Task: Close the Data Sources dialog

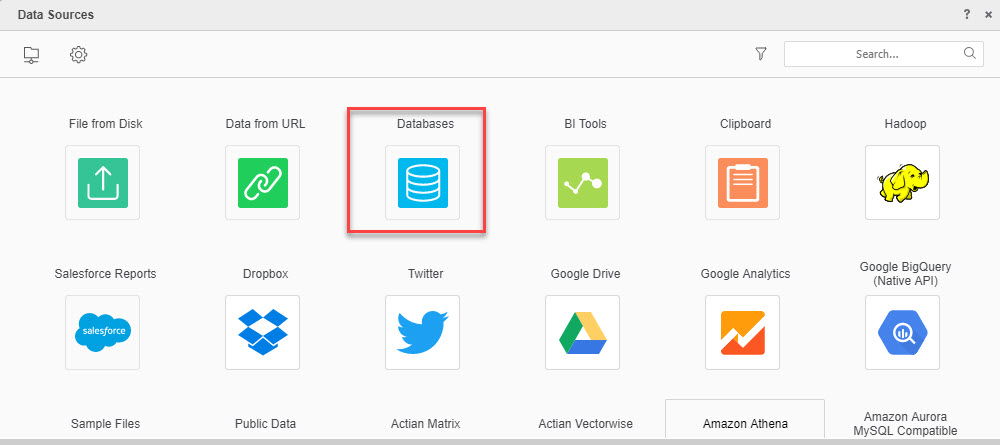Action: tap(988, 14)
